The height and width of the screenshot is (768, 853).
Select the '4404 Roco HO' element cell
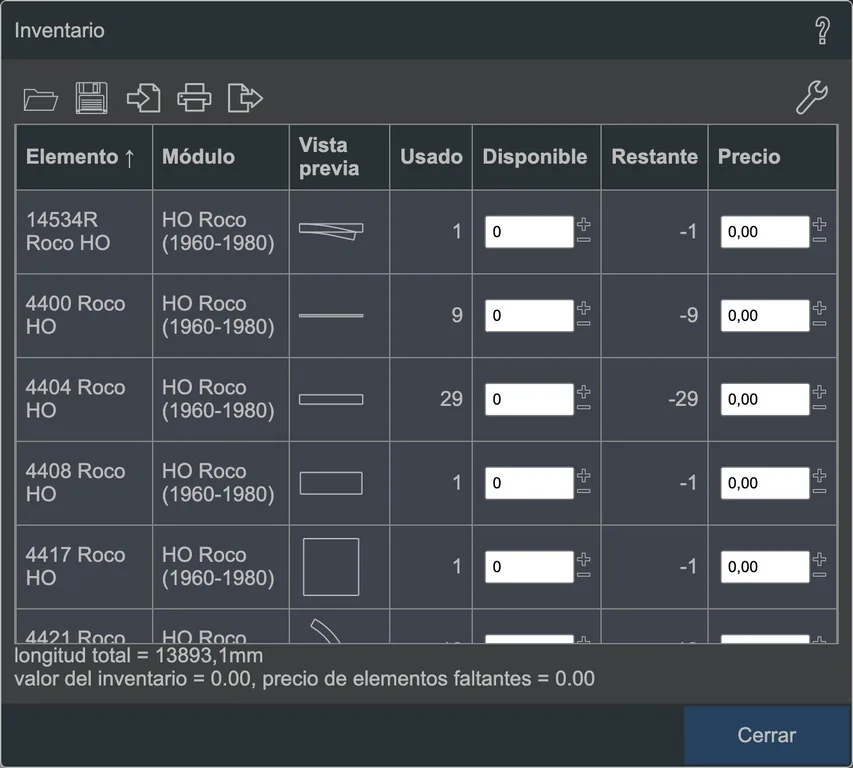[84, 399]
